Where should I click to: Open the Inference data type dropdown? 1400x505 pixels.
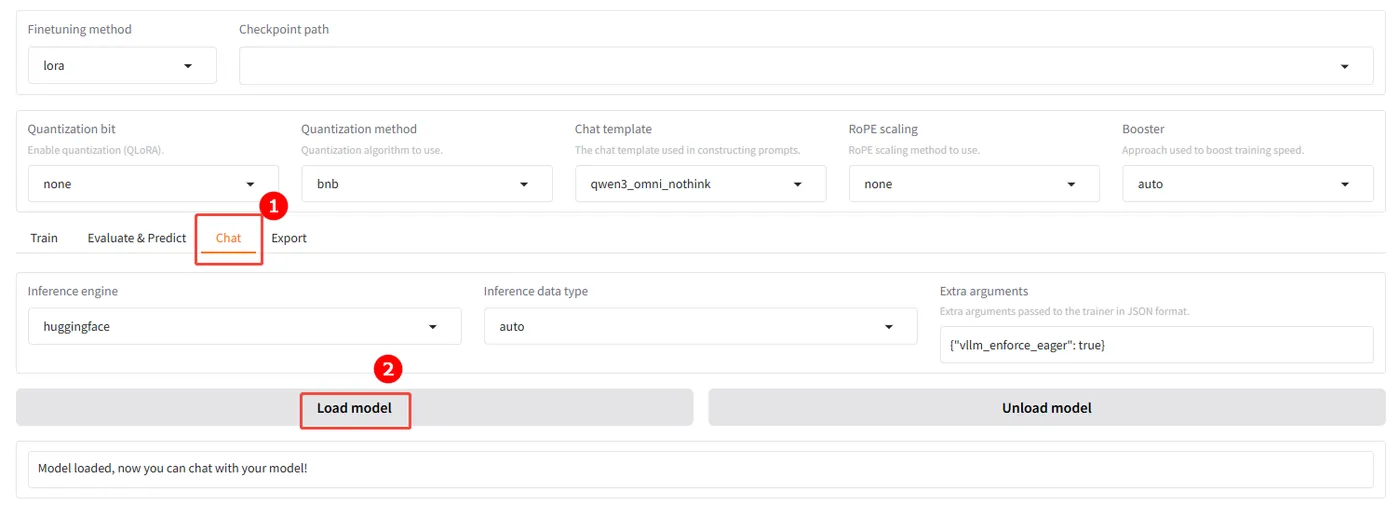[700, 327]
